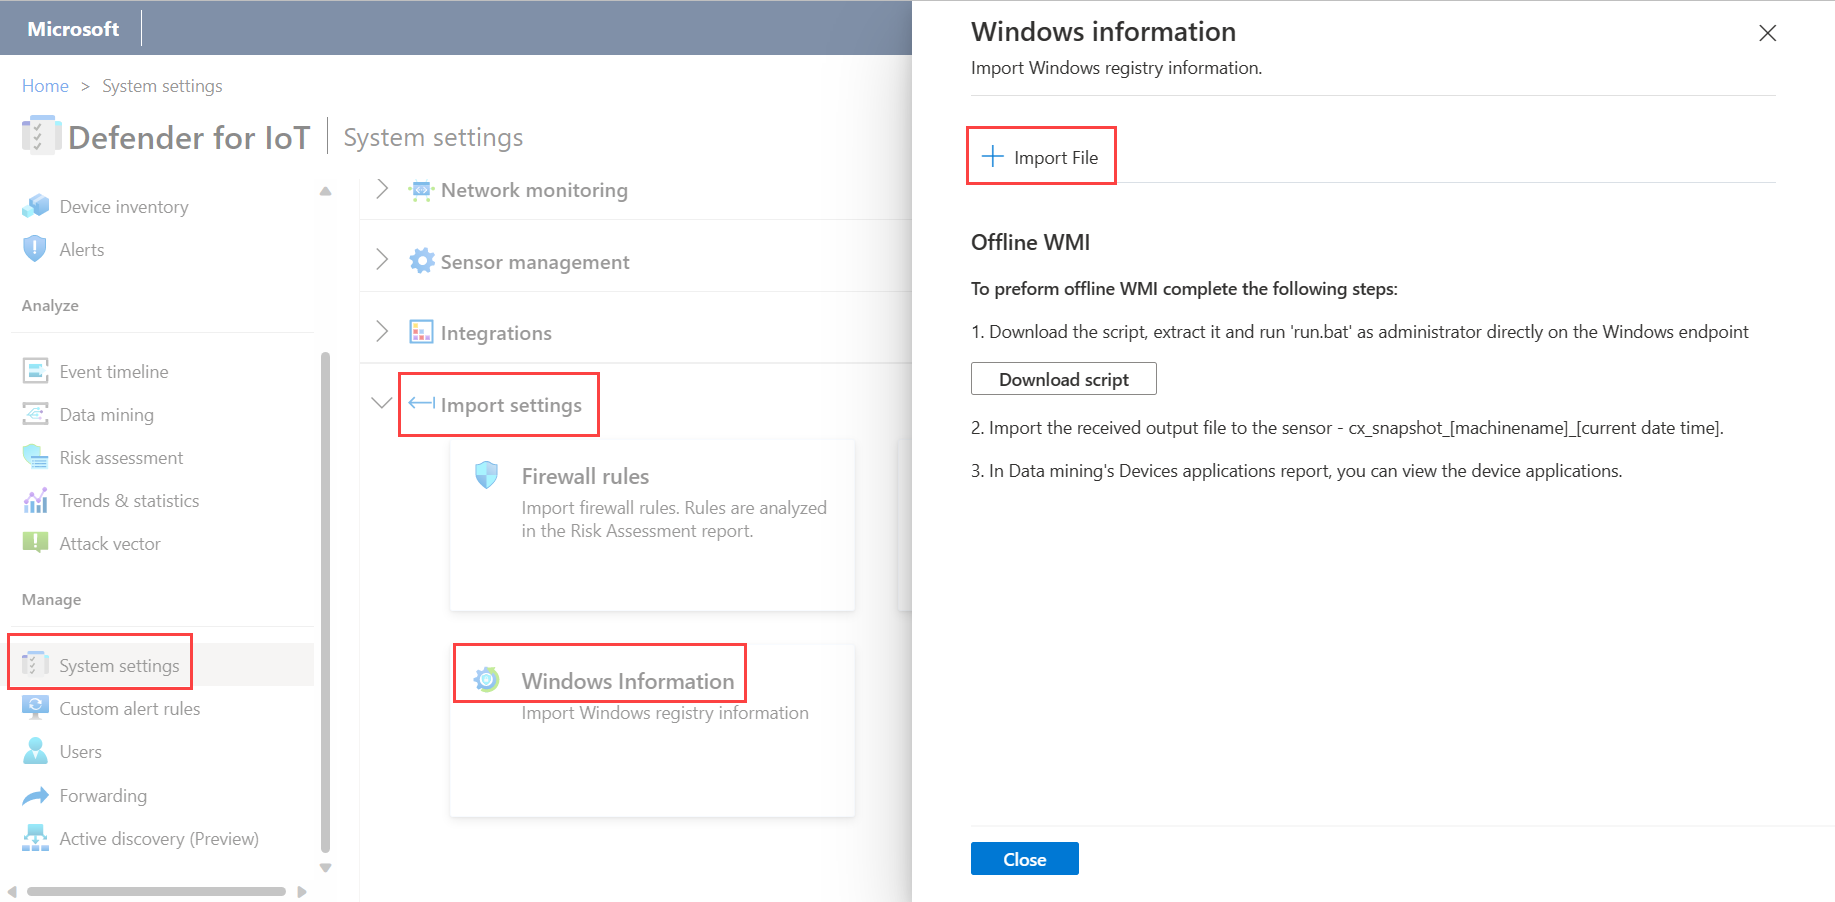Screen dimensions: 1835x902
Task: Click the Defender for IoT header icon
Action: tap(41, 136)
